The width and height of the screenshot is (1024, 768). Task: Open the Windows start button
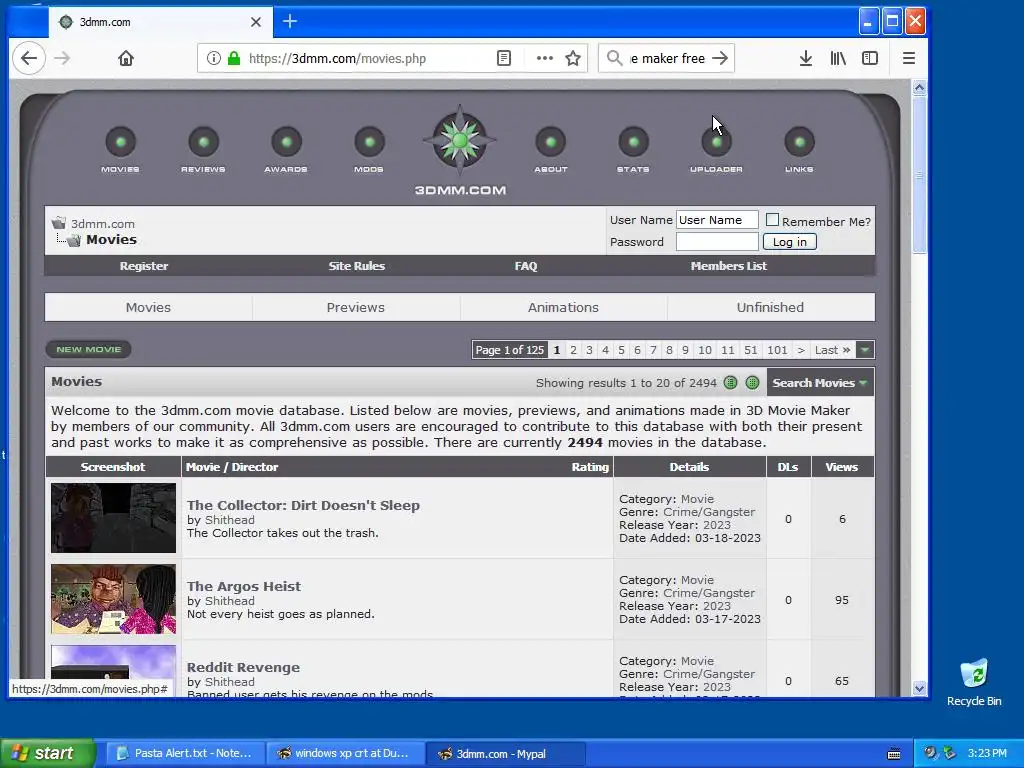coord(47,753)
